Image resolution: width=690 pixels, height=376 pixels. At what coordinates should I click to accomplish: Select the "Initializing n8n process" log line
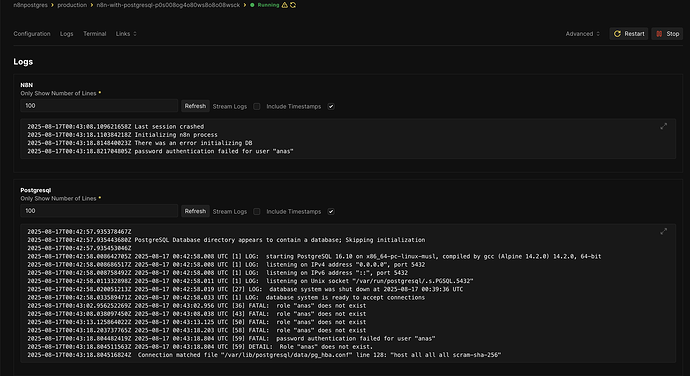click(122, 135)
